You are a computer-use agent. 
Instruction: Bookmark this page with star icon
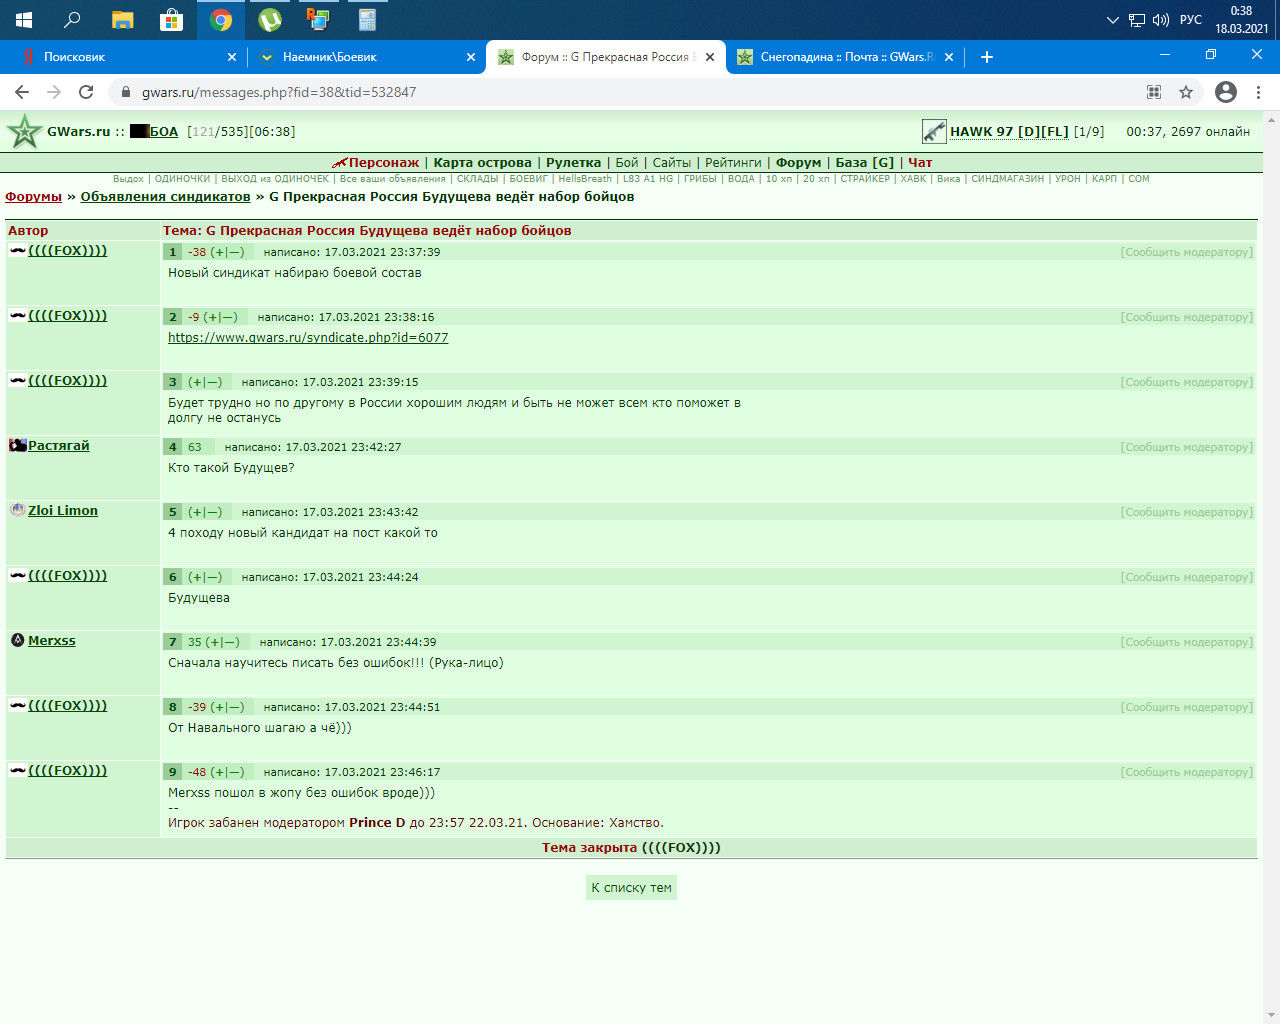pyautogui.click(x=1186, y=92)
